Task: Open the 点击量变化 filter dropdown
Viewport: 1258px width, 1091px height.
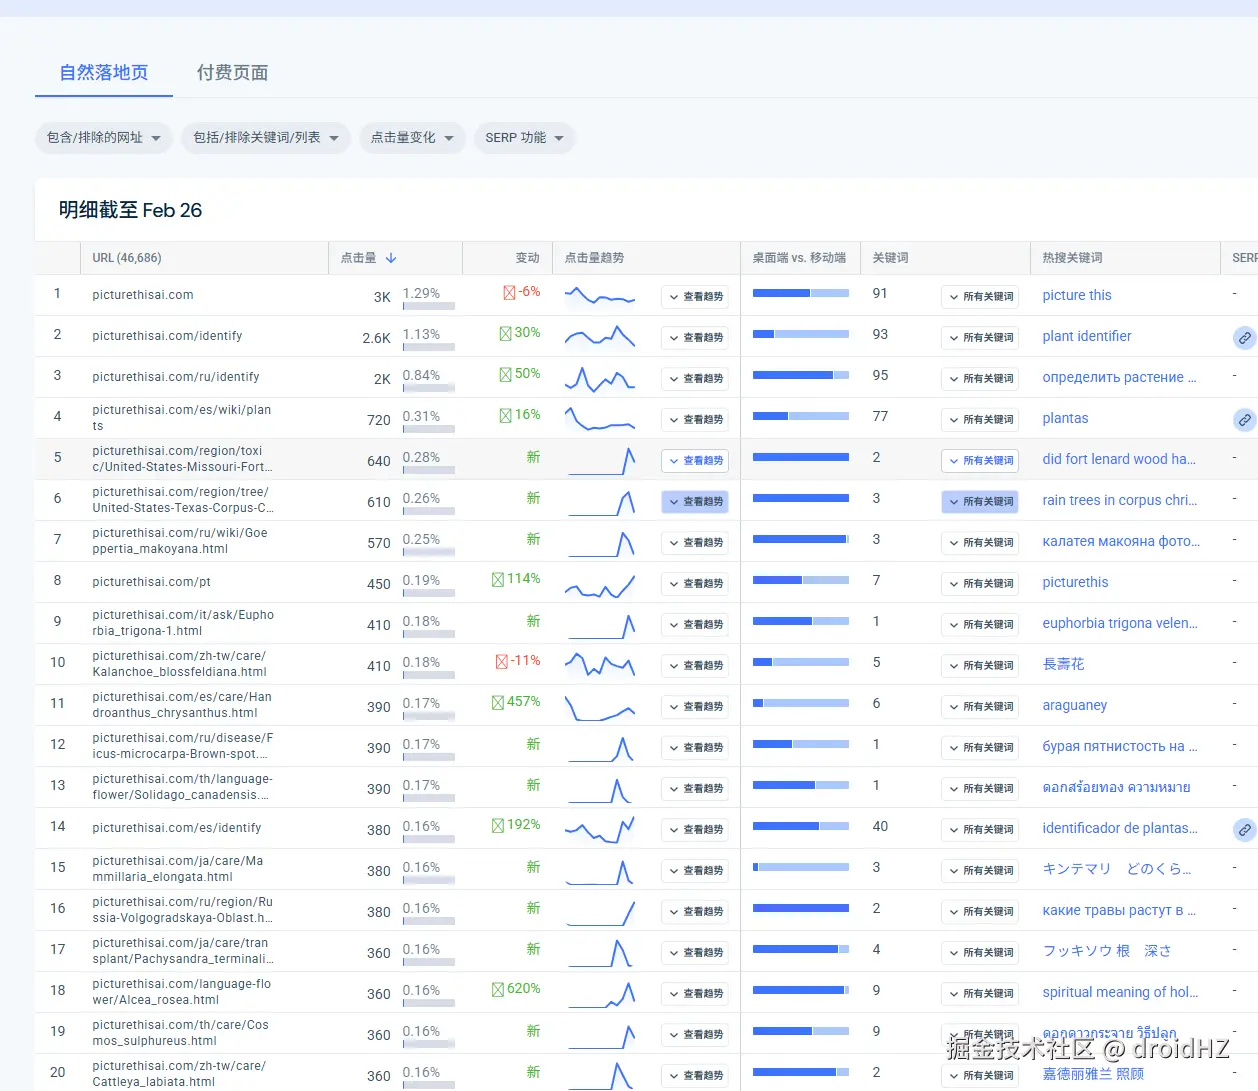Action: tap(412, 138)
